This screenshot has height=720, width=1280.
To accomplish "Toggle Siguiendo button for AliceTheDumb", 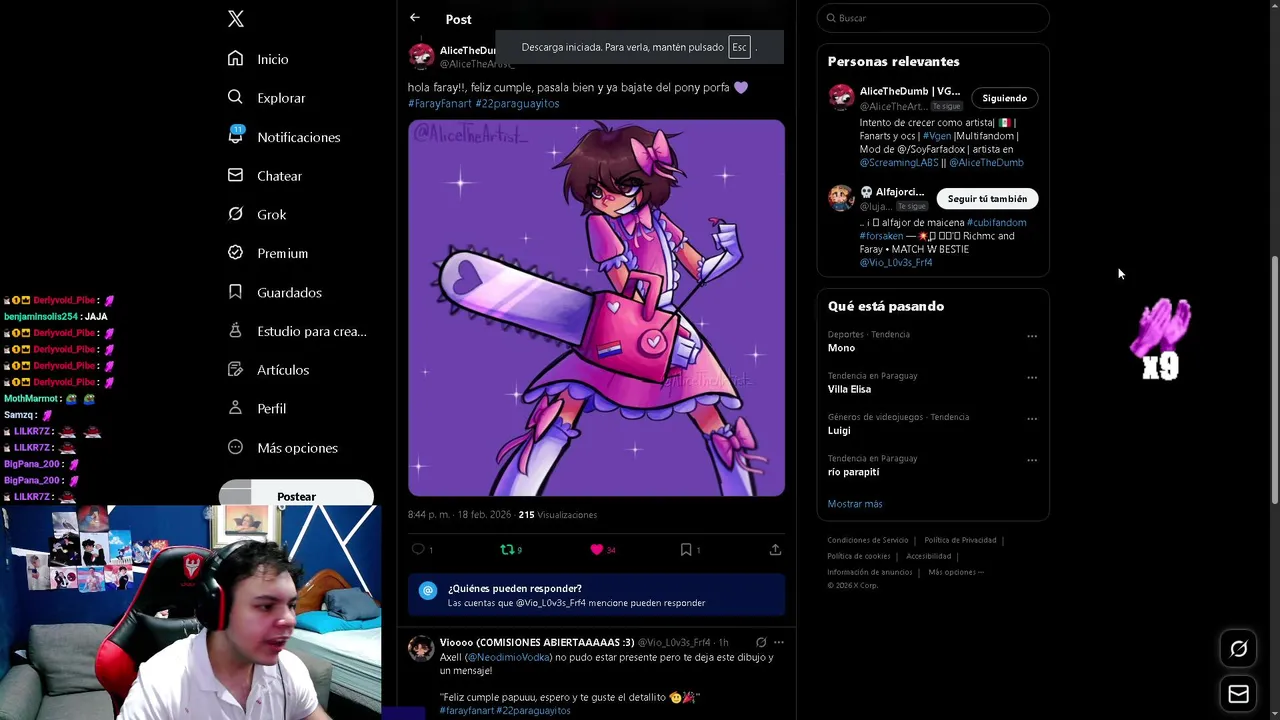I will click(x=1004, y=98).
